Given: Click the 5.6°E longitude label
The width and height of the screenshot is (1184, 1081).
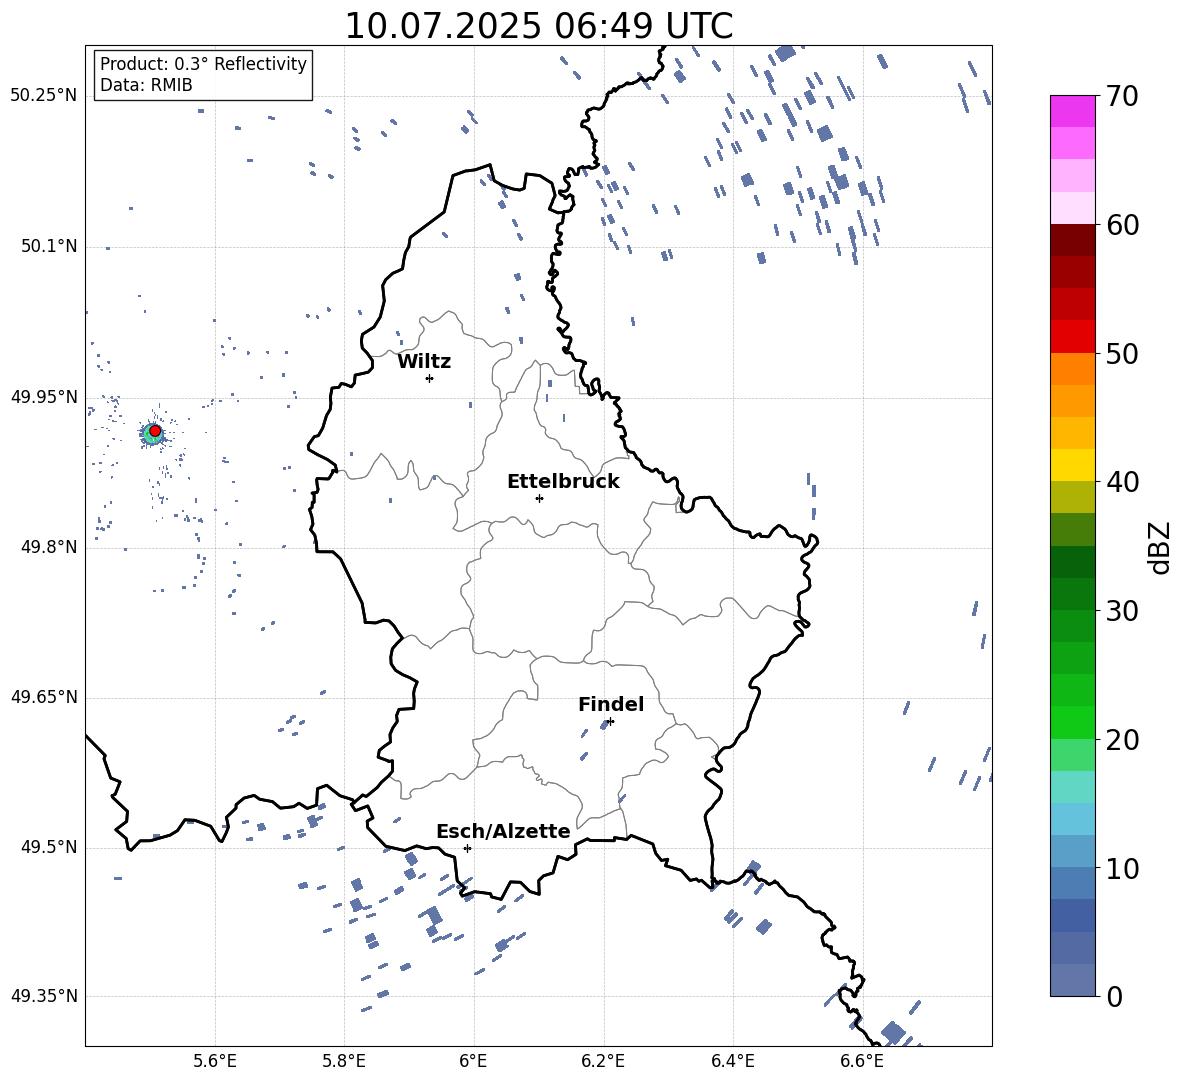Looking at the screenshot, I should click(215, 1061).
